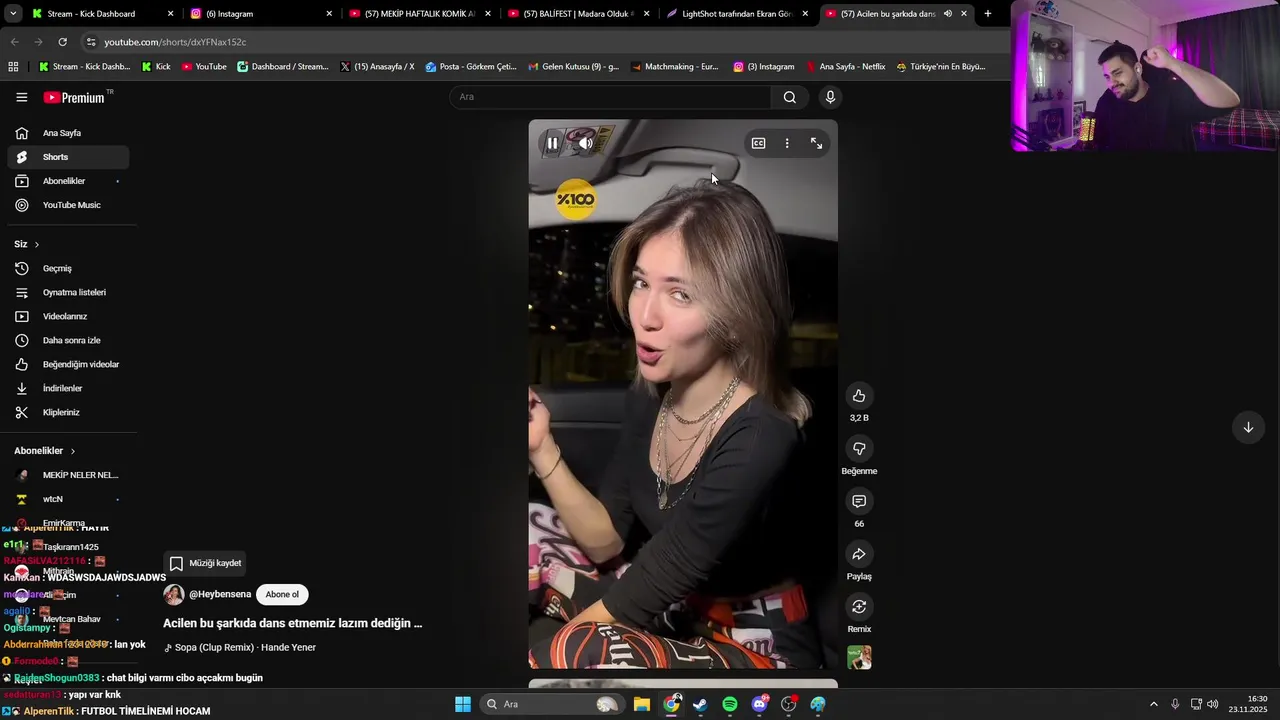Open the MEKİP NELER NEL... subscription channel
1280x720 pixels.
point(68,475)
